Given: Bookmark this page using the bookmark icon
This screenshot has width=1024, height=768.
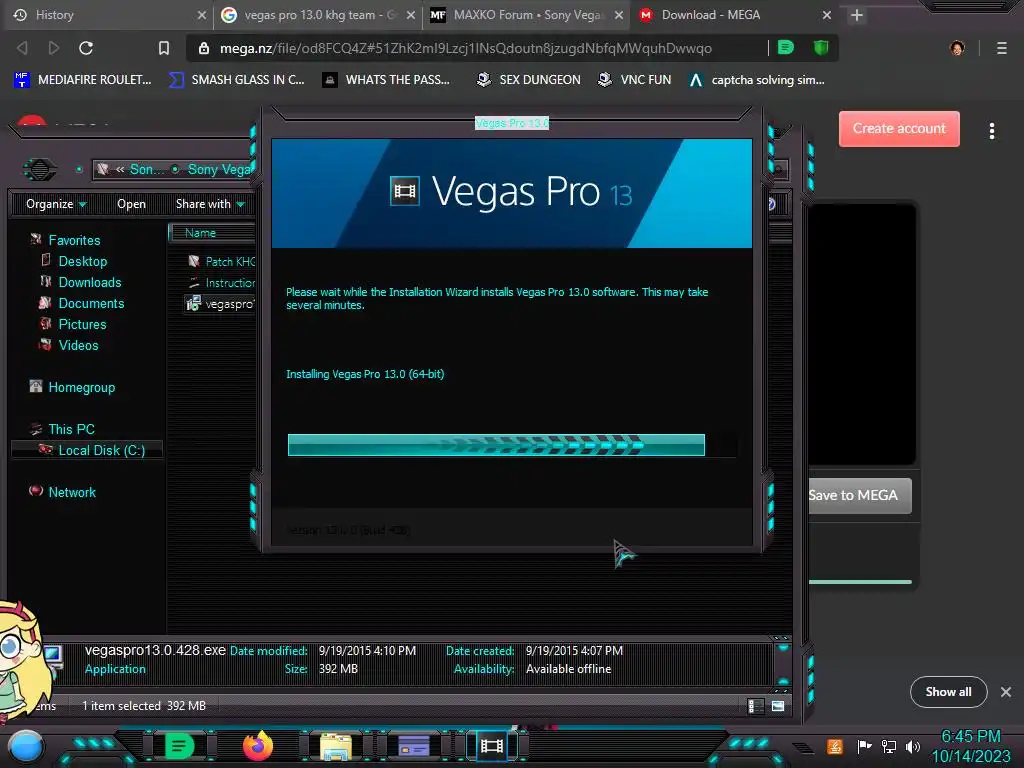Looking at the screenshot, I should point(164,48).
